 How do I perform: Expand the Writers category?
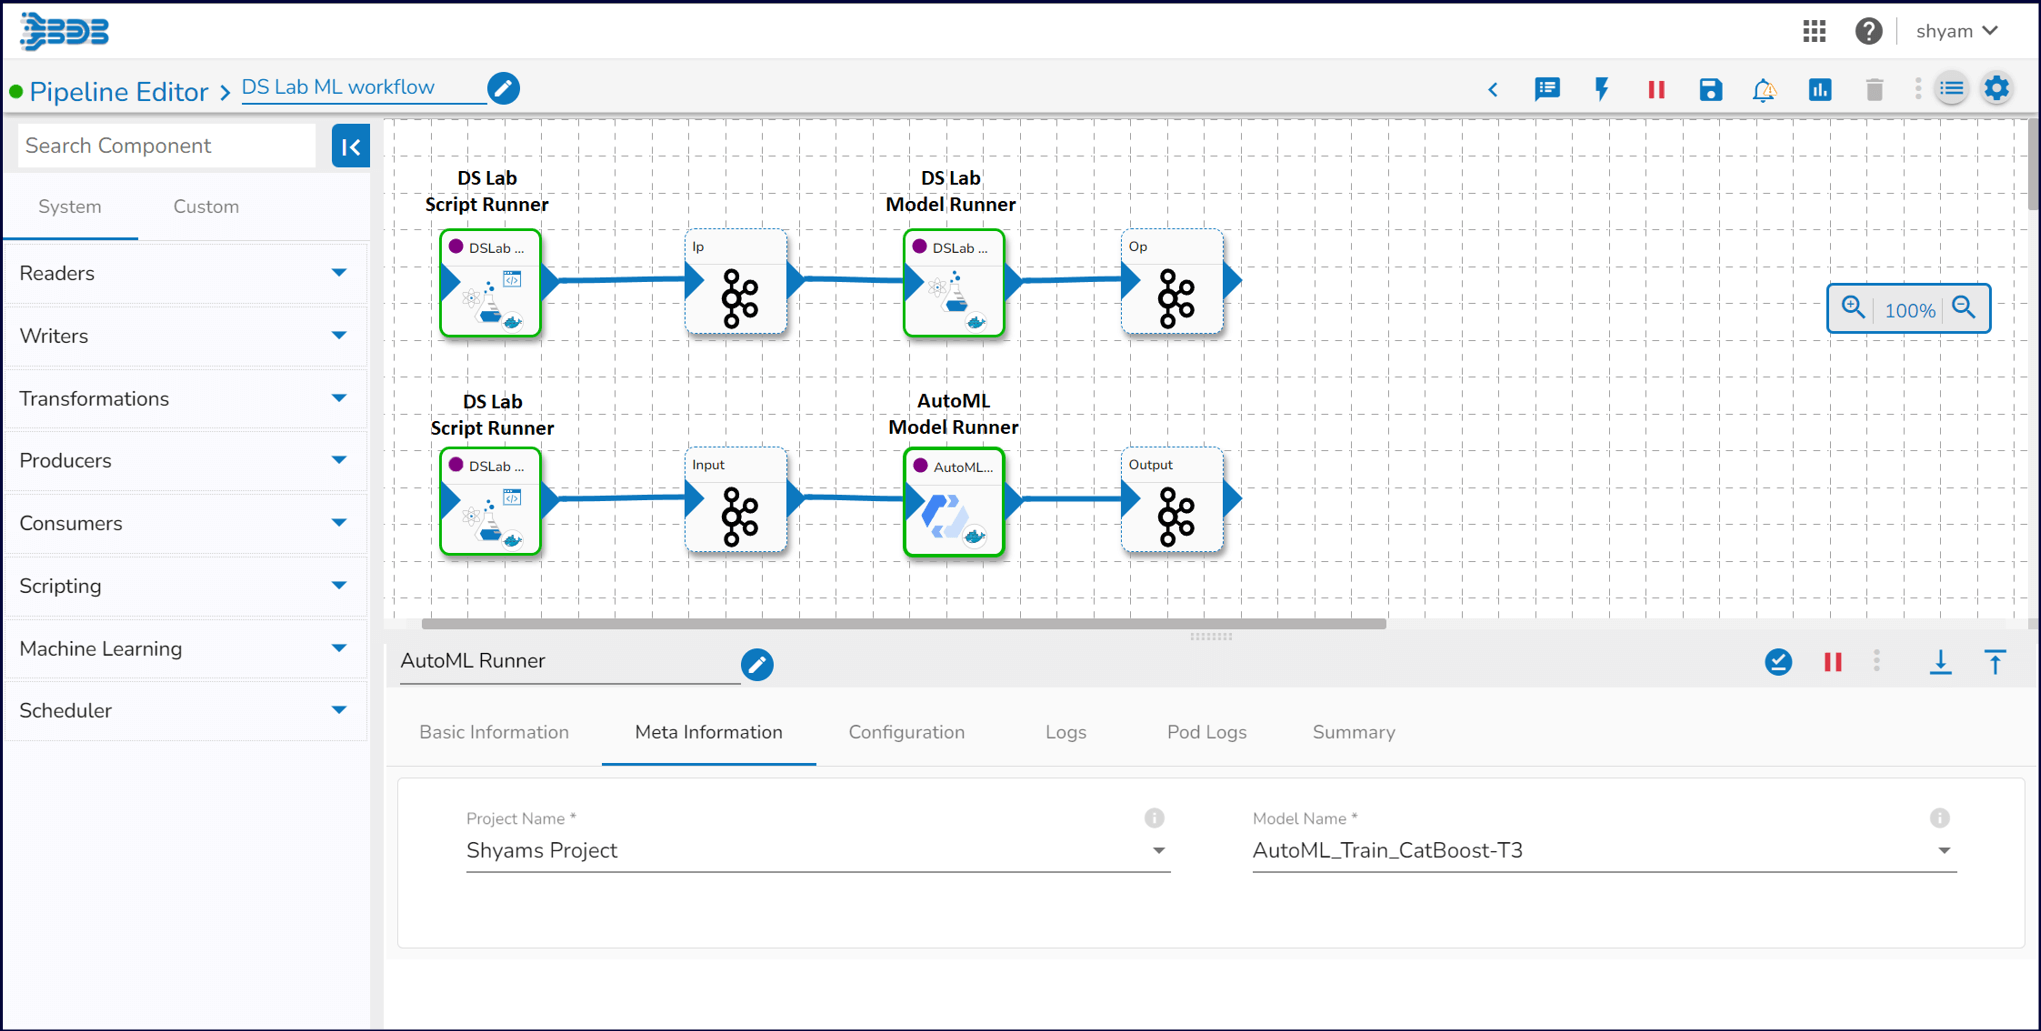(x=185, y=336)
